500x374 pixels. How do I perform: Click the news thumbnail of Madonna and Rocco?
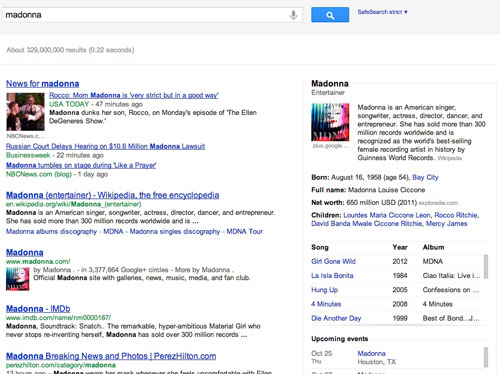click(x=25, y=112)
